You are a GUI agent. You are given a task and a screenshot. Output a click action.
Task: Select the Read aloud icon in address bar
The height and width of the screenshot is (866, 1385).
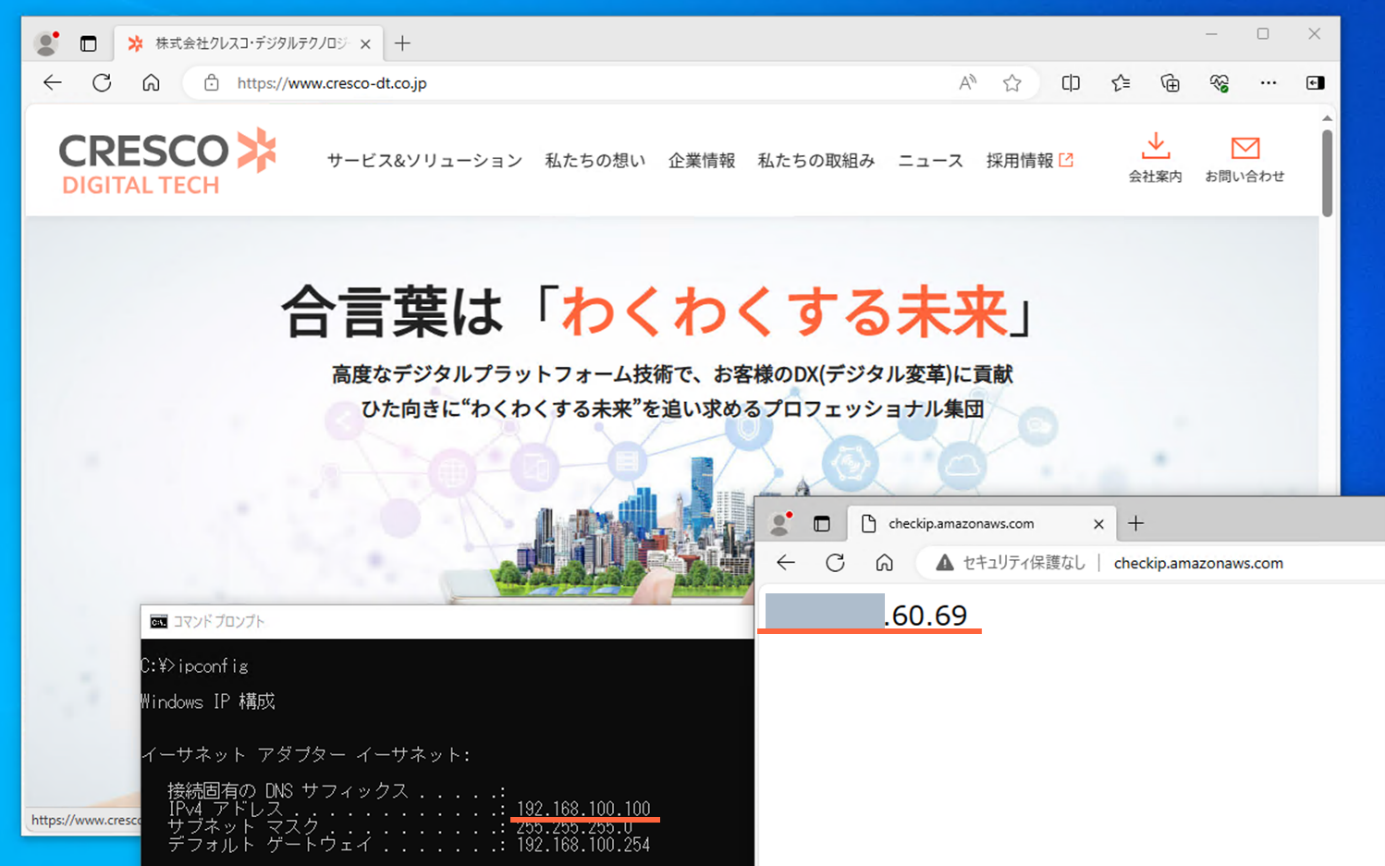[968, 83]
